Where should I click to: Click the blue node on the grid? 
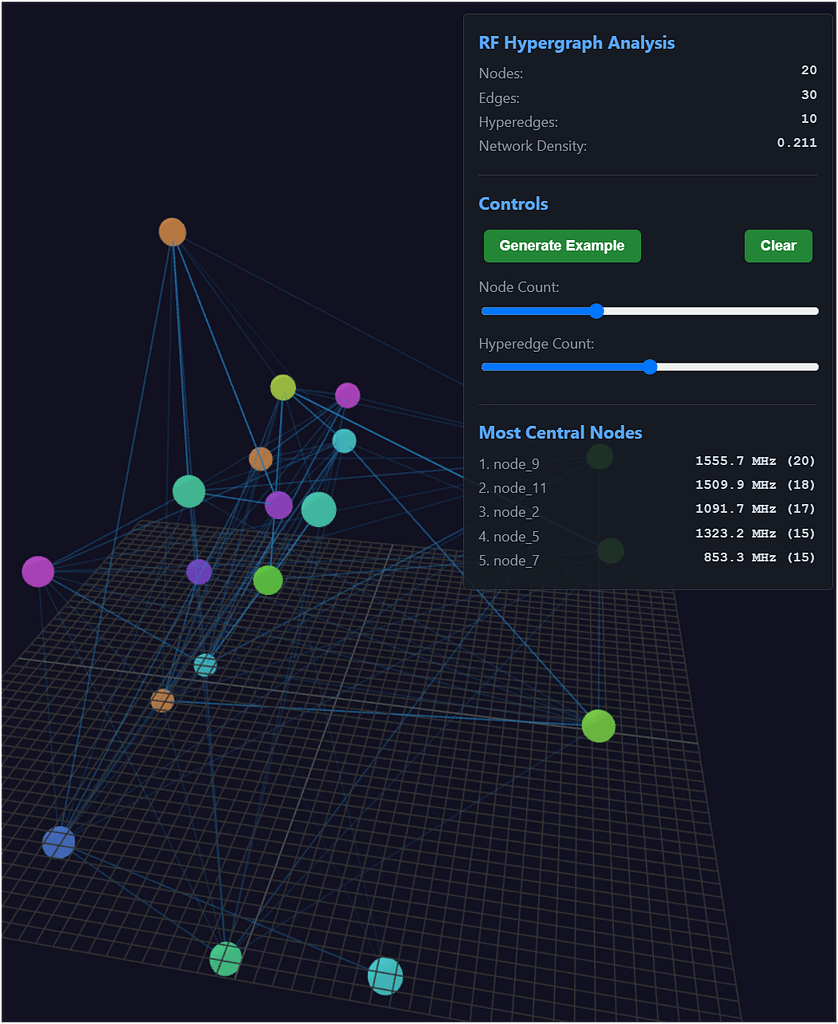coord(59,842)
